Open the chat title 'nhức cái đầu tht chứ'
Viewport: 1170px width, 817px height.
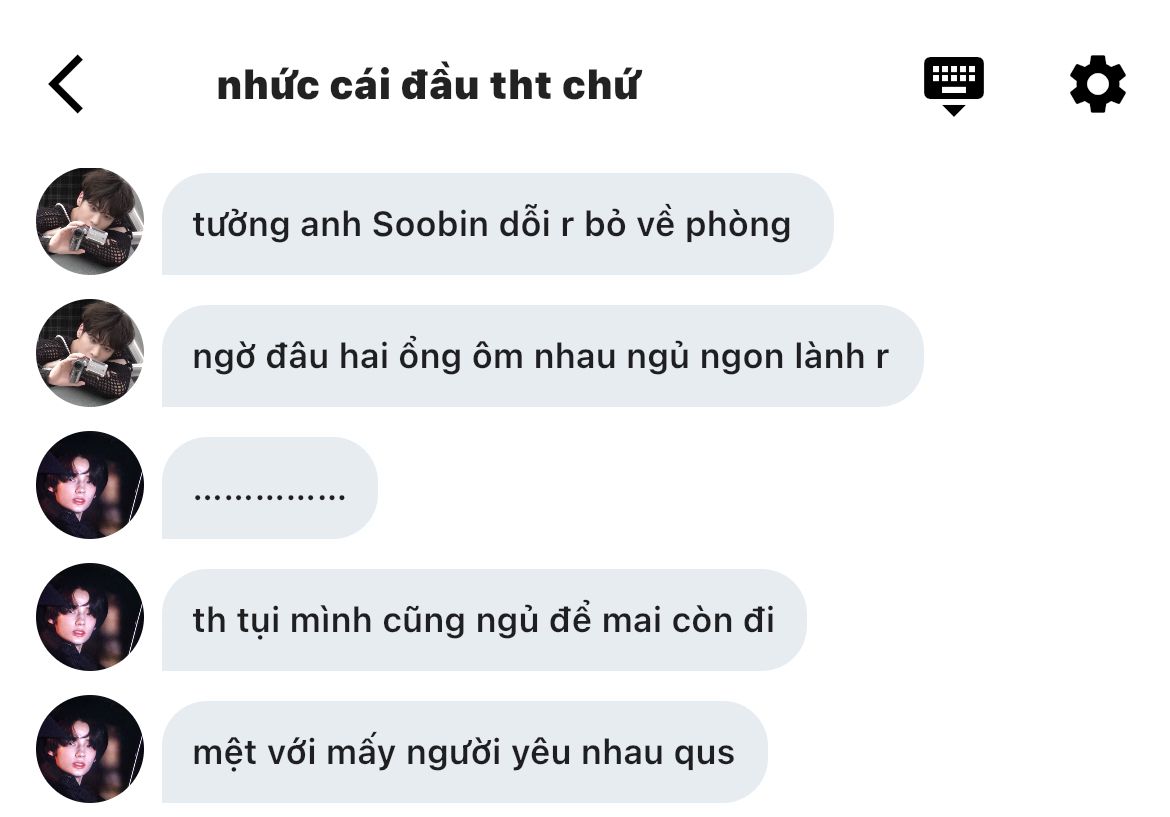[428, 85]
